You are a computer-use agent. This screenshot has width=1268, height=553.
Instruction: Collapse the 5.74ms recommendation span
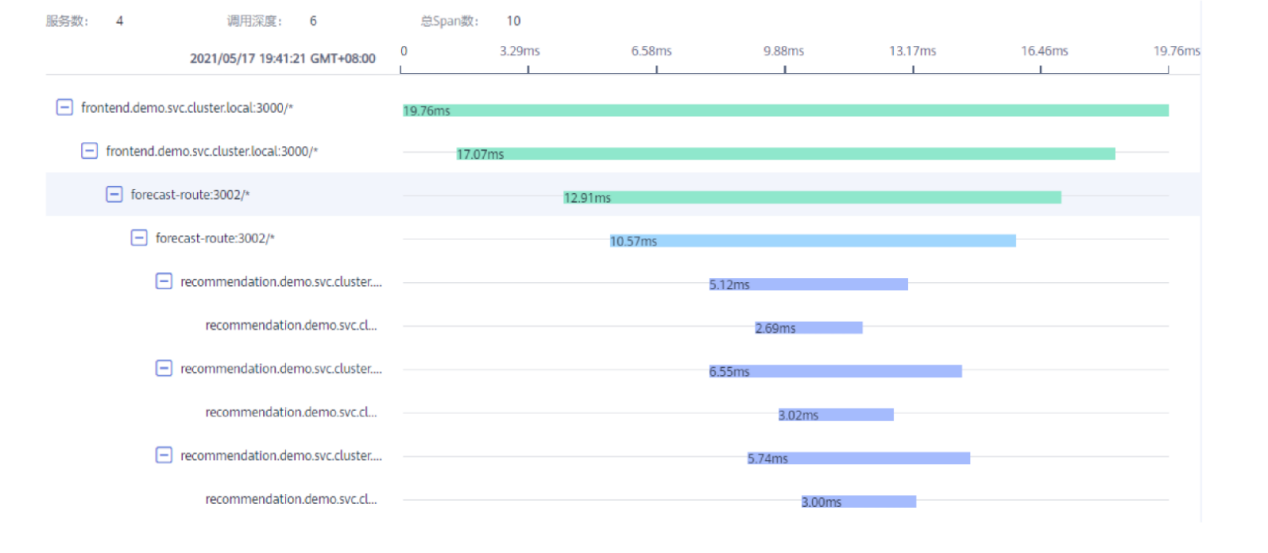click(164, 455)
